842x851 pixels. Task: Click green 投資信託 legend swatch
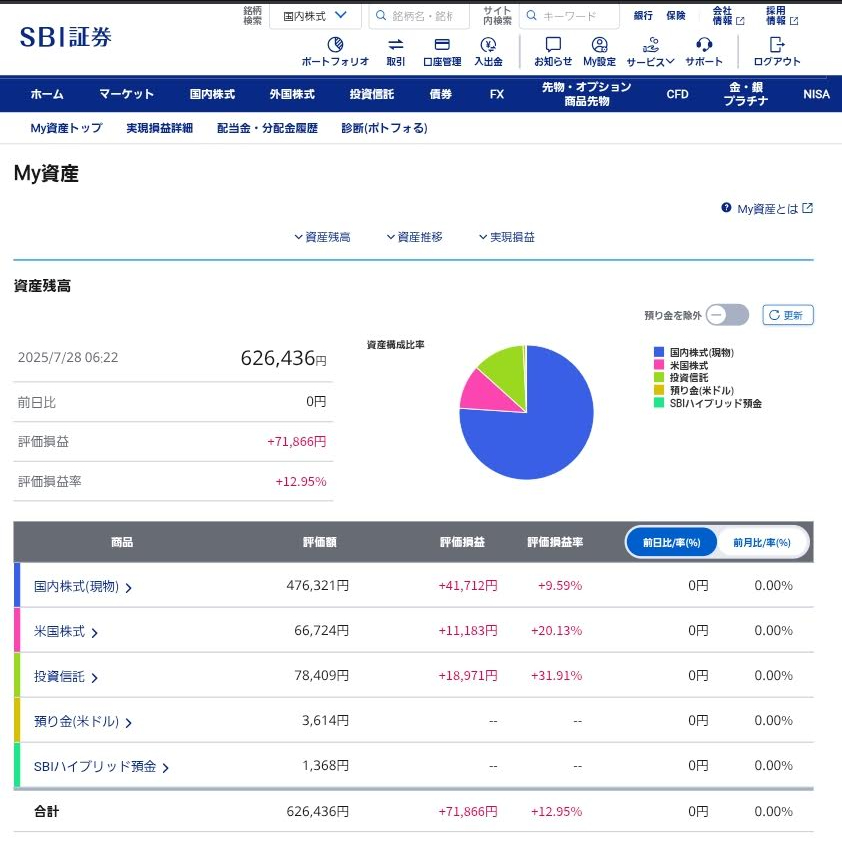click(x=659, y=377)
